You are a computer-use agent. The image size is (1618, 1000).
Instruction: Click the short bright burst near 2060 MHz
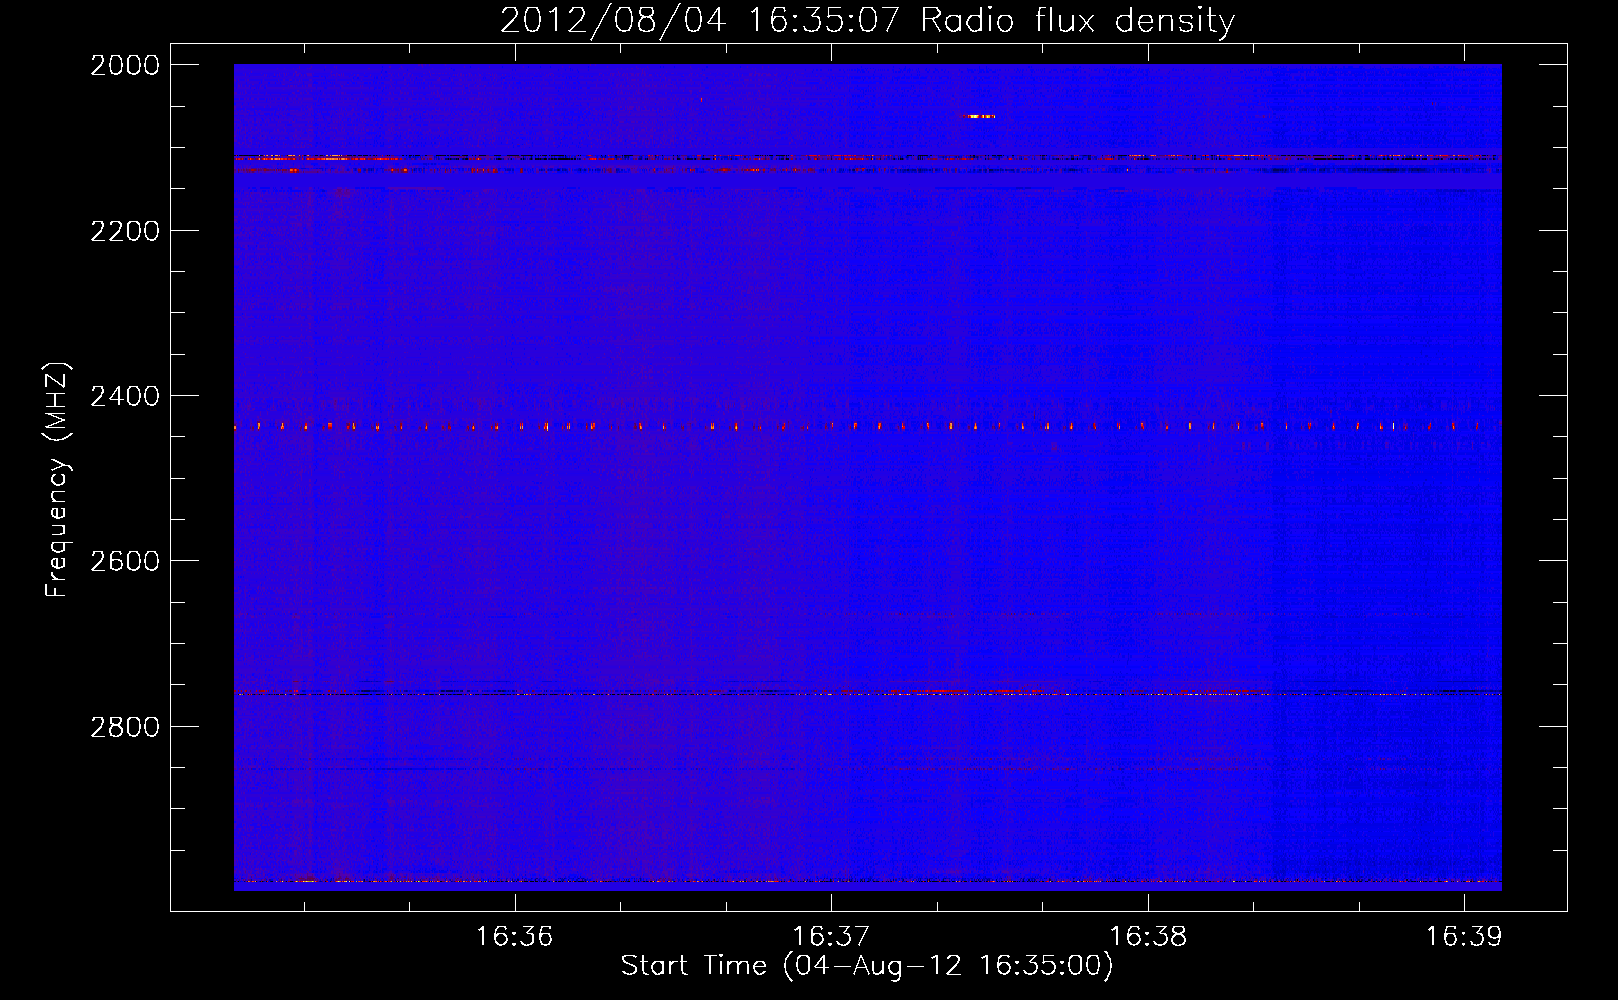click(x=980, y=117)
